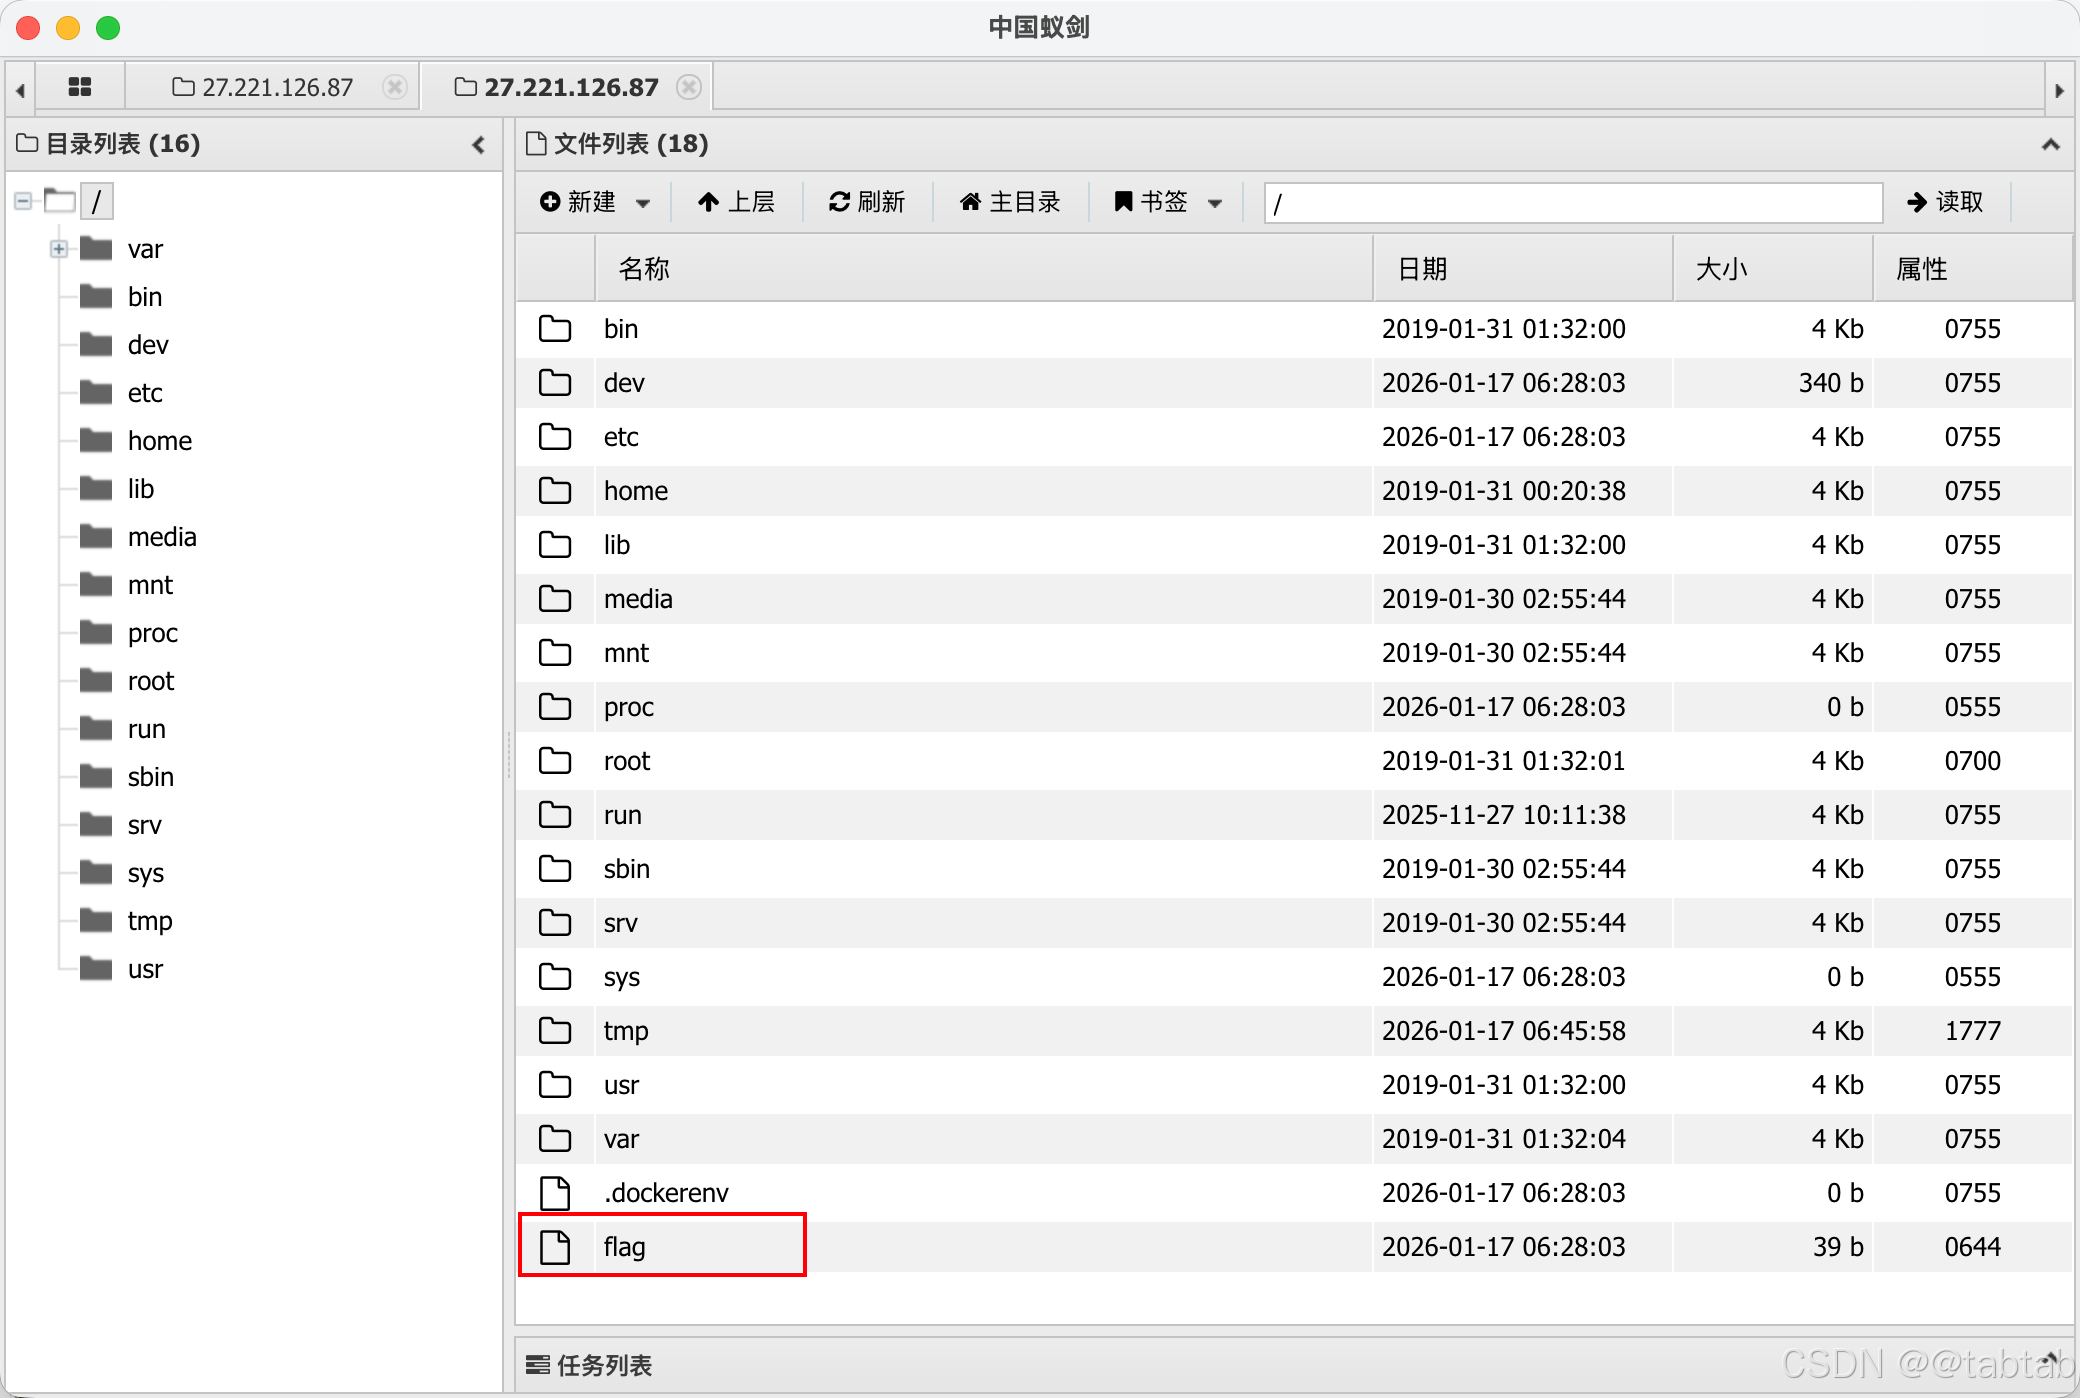Screen dimensions: 2080x1398
Task: Click the refresh (刷新) icon button
Action: [x=866, y=202]
